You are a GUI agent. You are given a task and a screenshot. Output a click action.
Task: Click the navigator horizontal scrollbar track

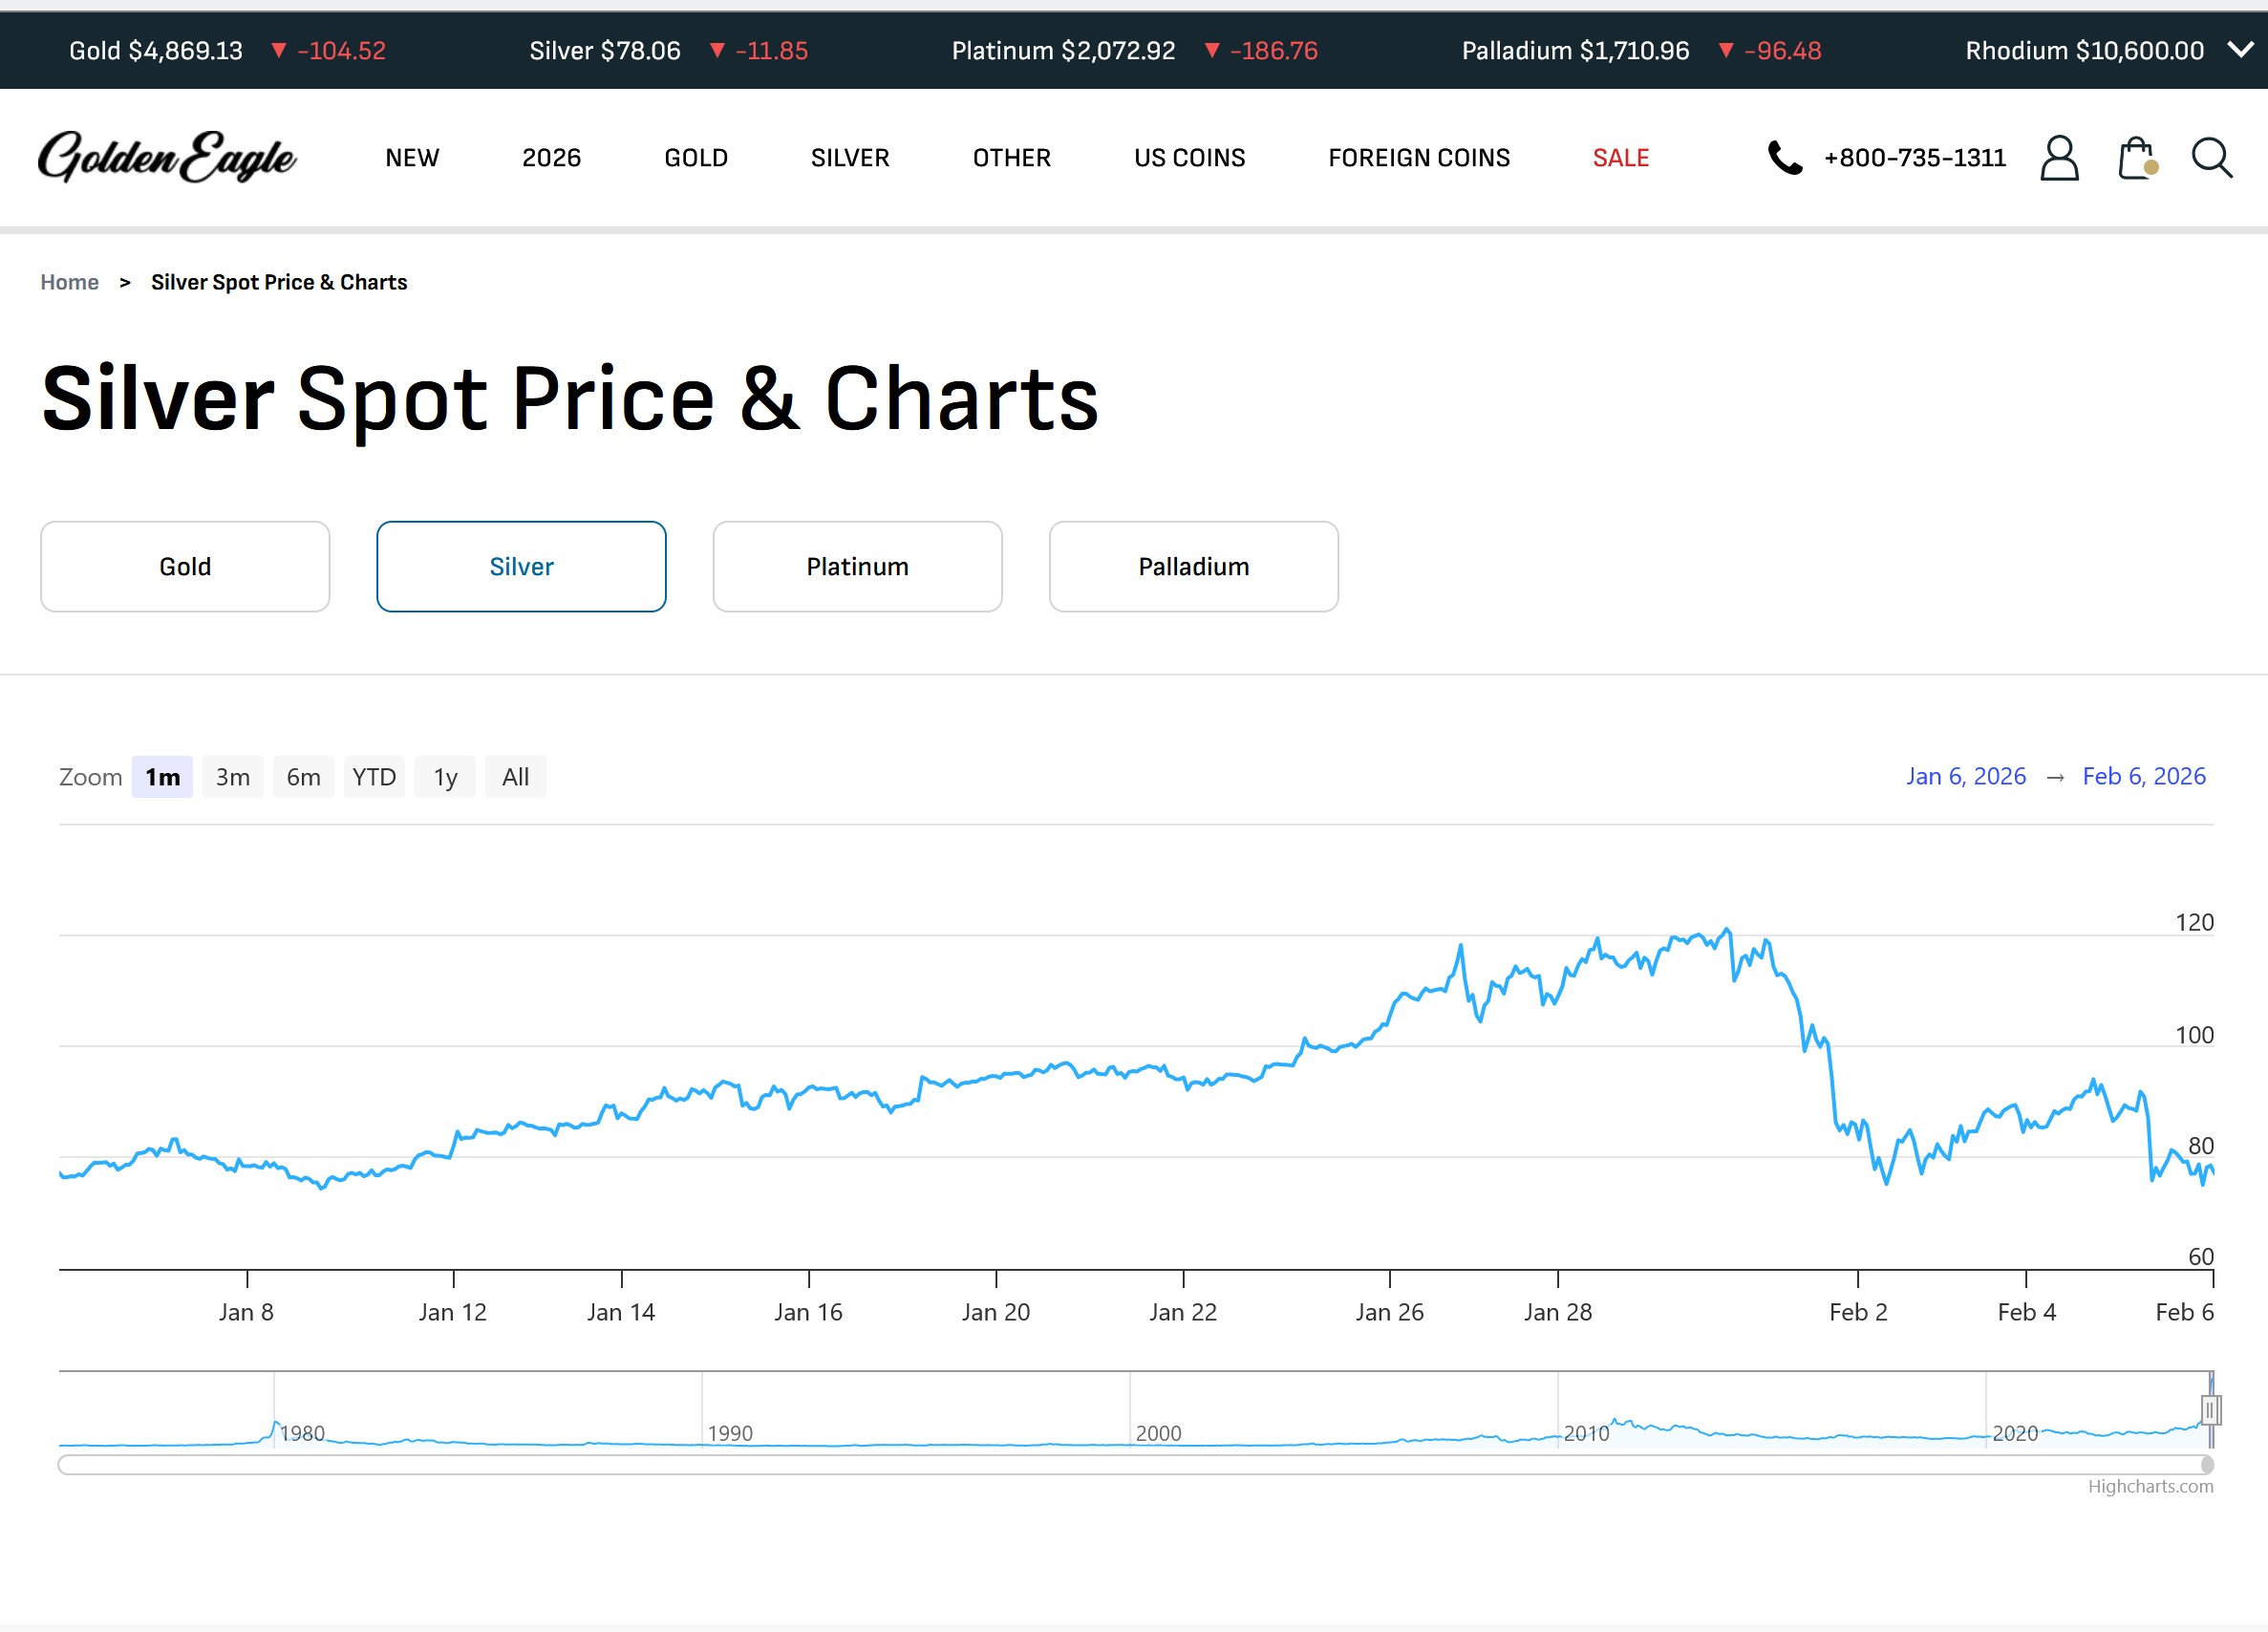[x=1100, y=1465]
